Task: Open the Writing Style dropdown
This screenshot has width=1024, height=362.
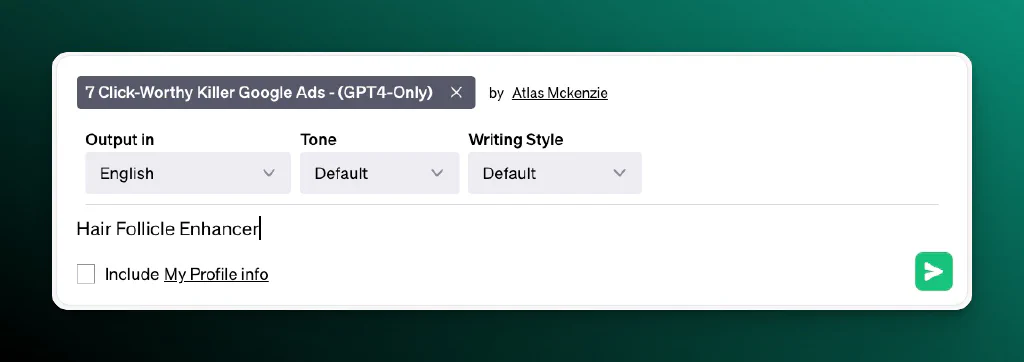Action: coord(554,173)
